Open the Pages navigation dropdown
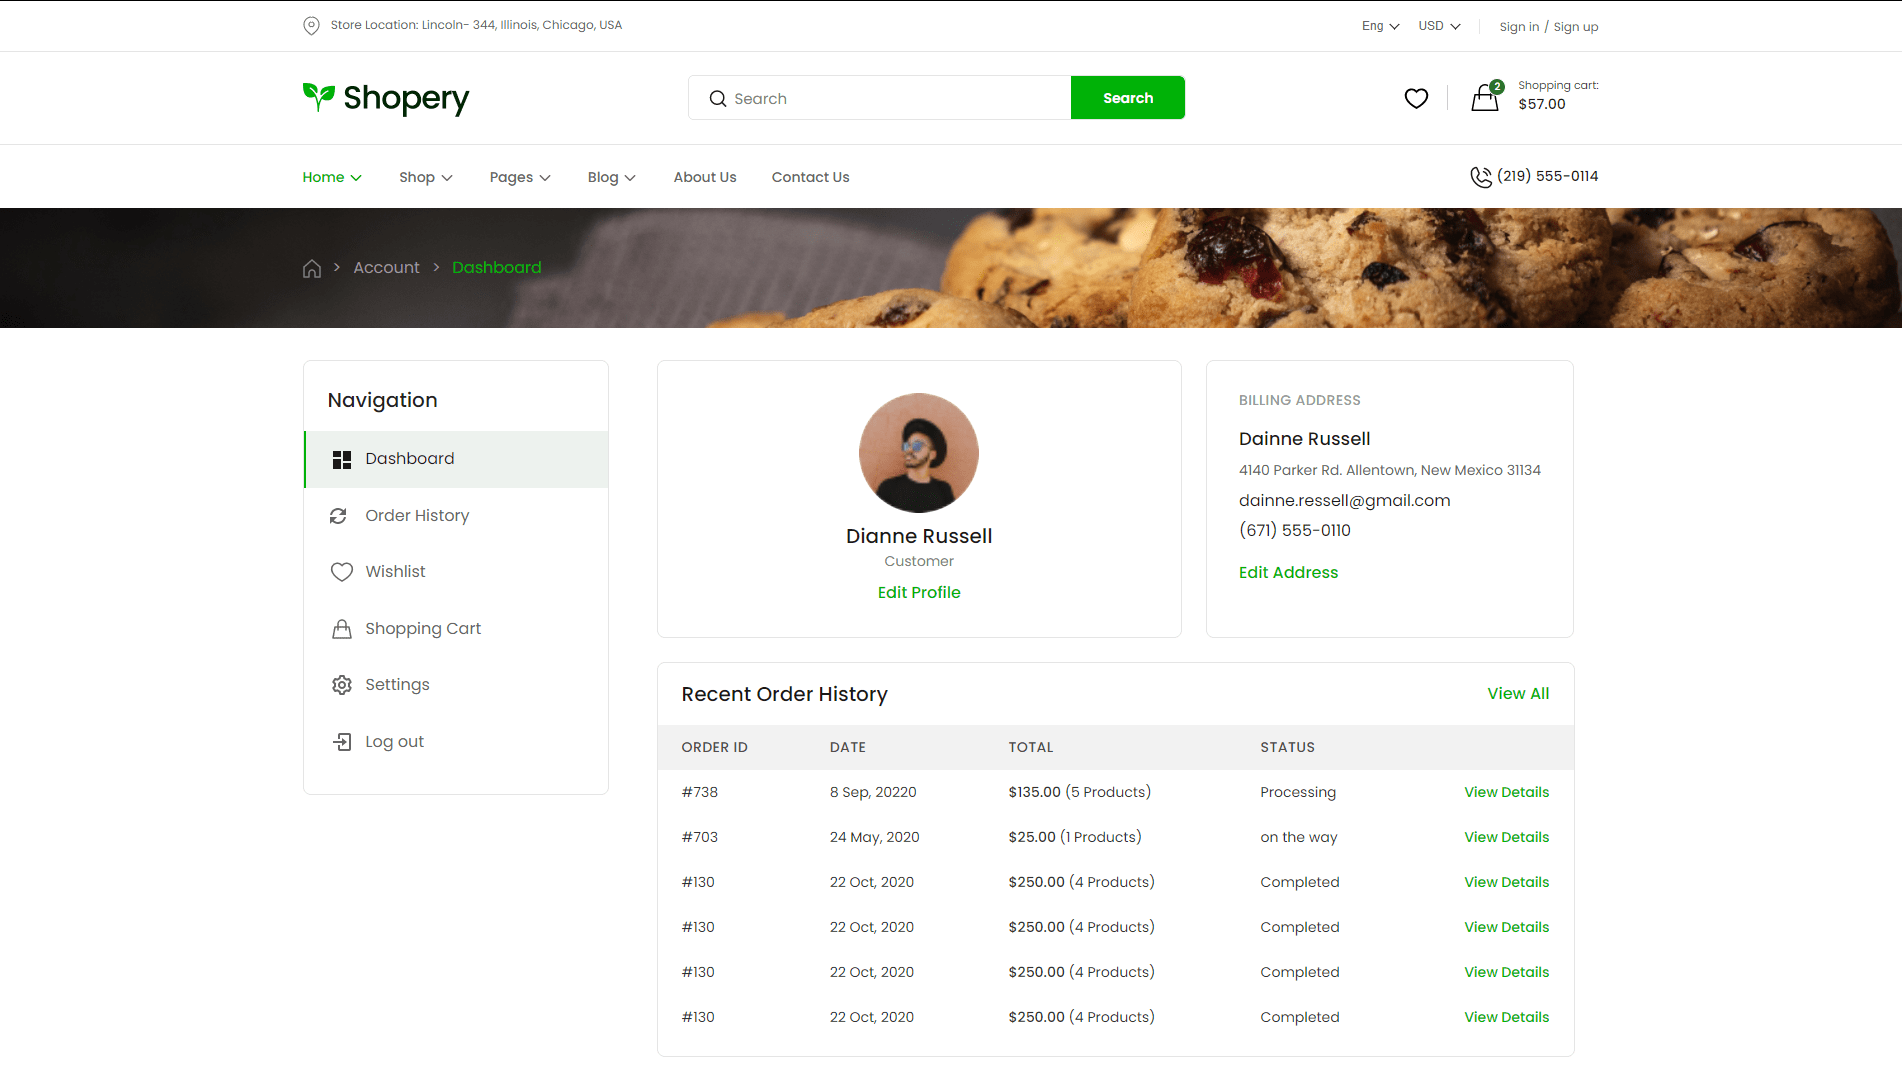The image size is (1902, 1081). 519,177
